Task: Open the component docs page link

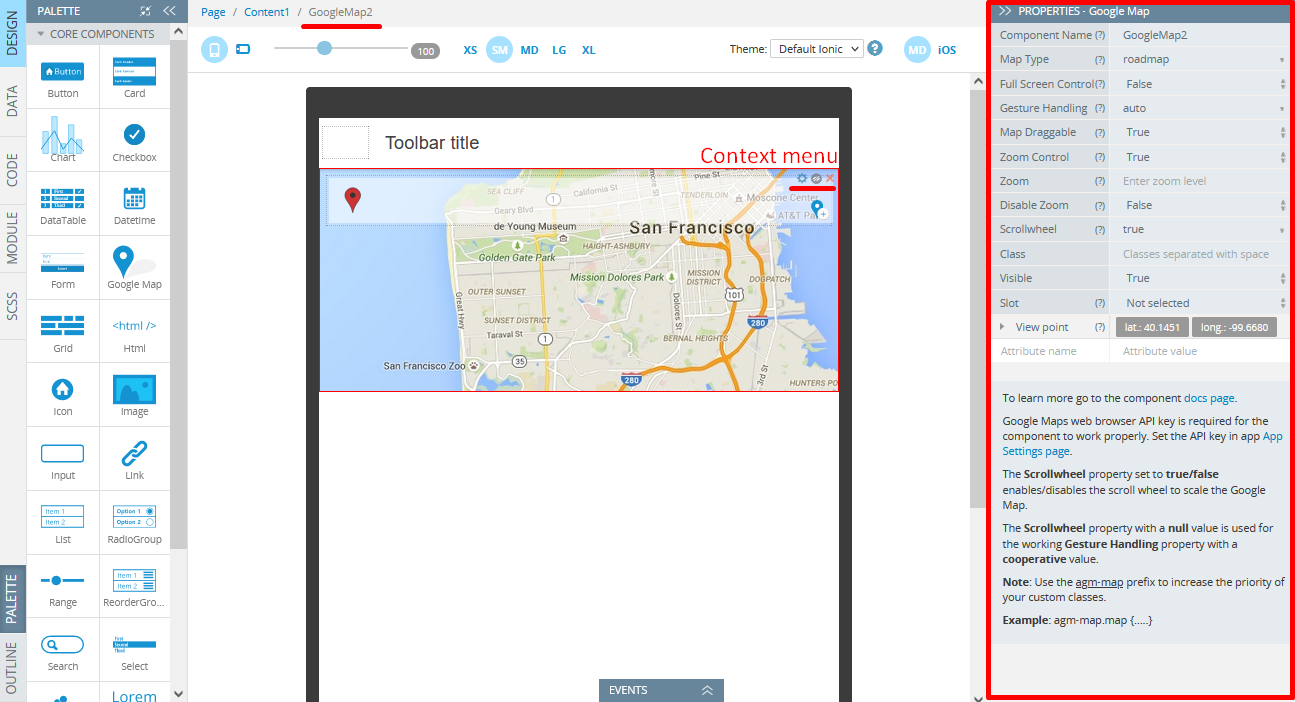Action: click(x=1209, y=398)
